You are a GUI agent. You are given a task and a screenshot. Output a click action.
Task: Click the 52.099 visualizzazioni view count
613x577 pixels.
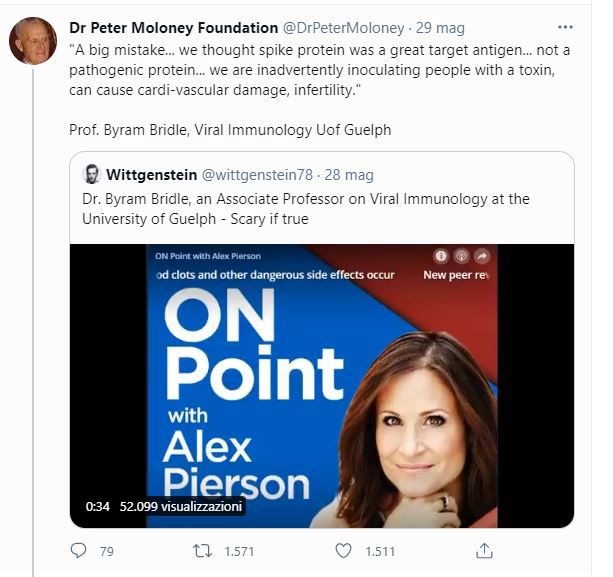click(x=180, y=507)
